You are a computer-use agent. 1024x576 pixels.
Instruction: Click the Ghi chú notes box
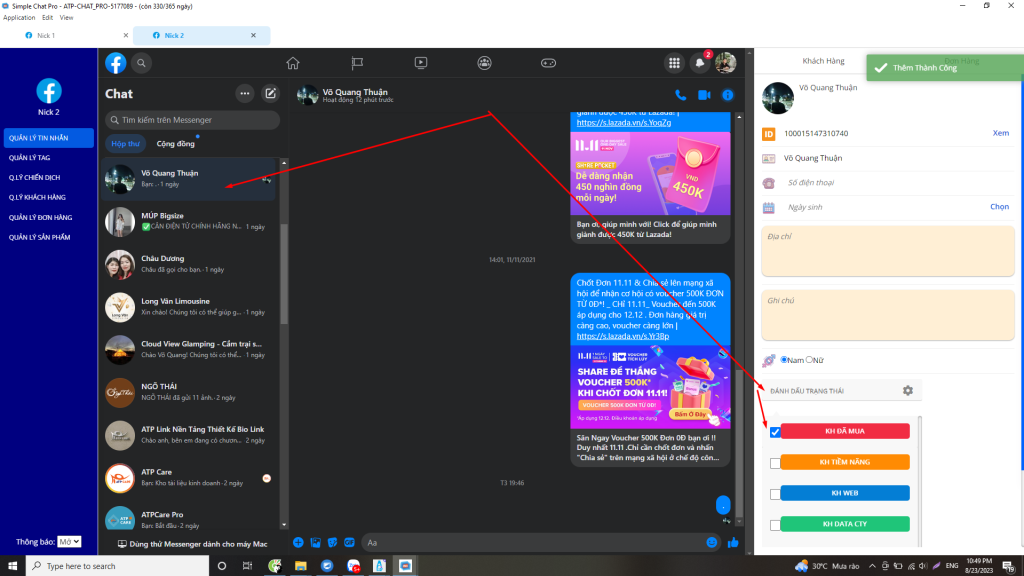coord(888,315)
